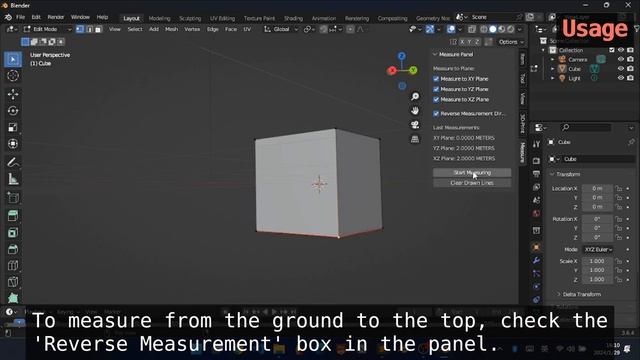The height and width of the screenshot is (360, 640).
Task: Open the Face header menu
Action: 231,29
